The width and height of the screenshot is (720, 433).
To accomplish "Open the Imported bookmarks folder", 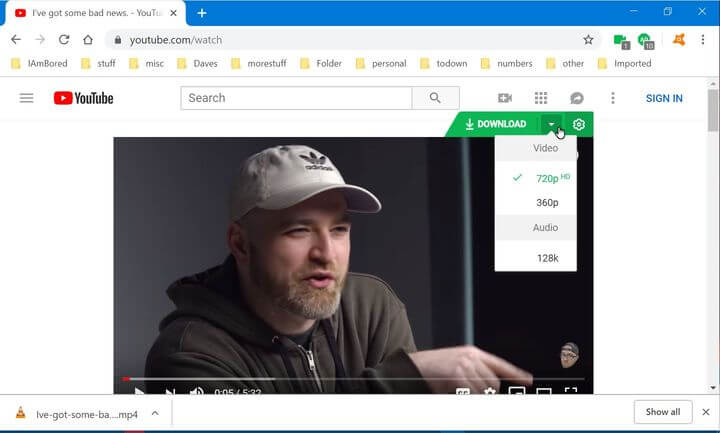I will coord(624,63).
